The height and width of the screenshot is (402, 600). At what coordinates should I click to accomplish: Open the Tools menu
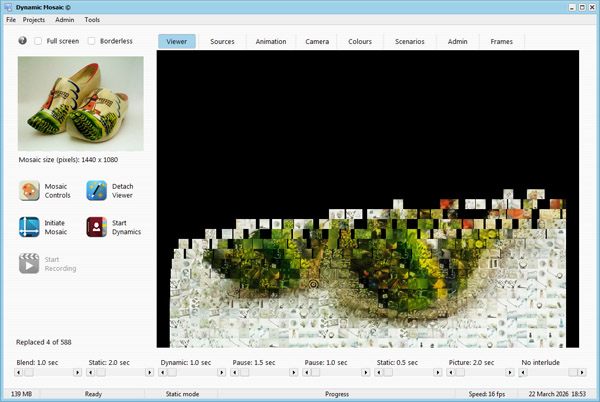92,19
